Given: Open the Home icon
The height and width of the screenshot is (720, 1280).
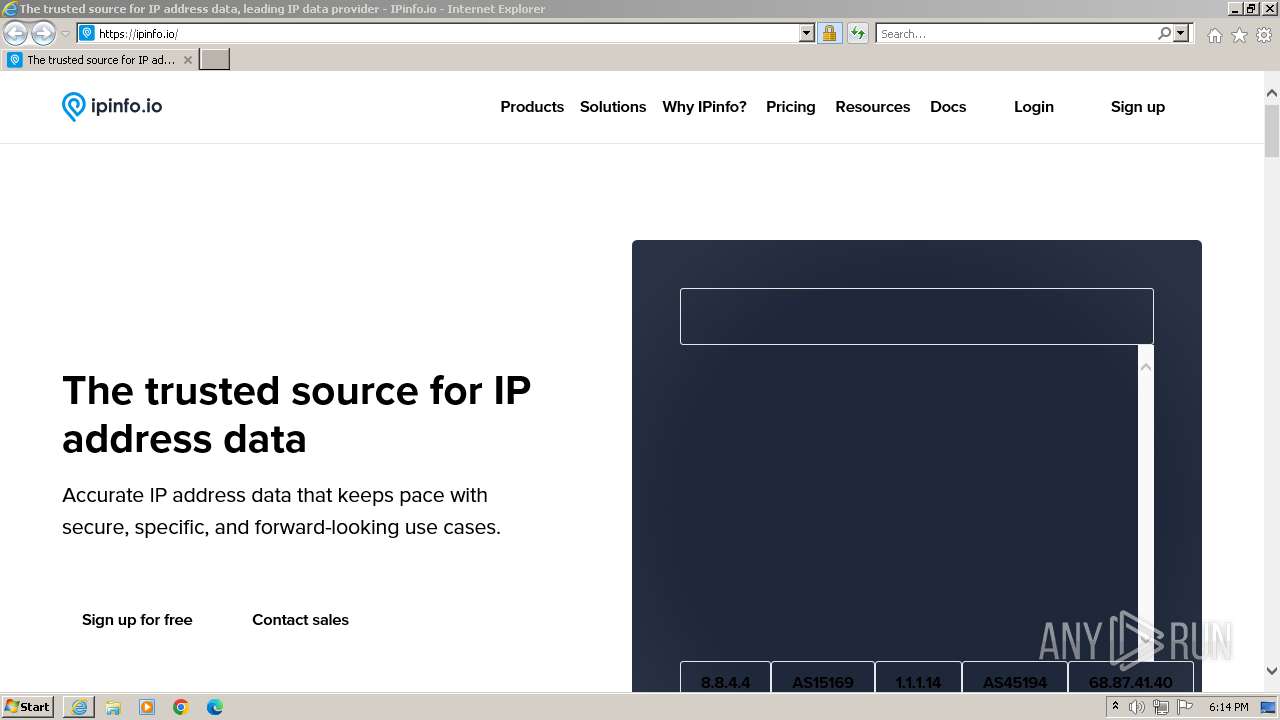Looking at the screenshot, I should coord(1214,35).
